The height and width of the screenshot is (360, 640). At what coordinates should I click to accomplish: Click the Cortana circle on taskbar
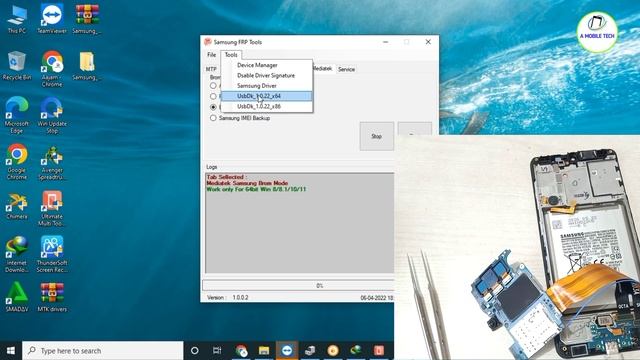(195, 351)
